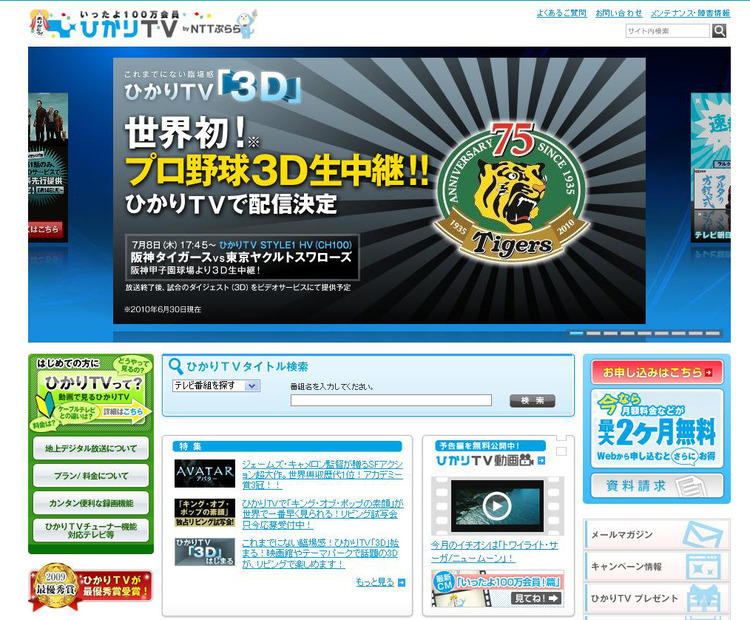Select the second carousel slide indicator

(x=593, y=333)
